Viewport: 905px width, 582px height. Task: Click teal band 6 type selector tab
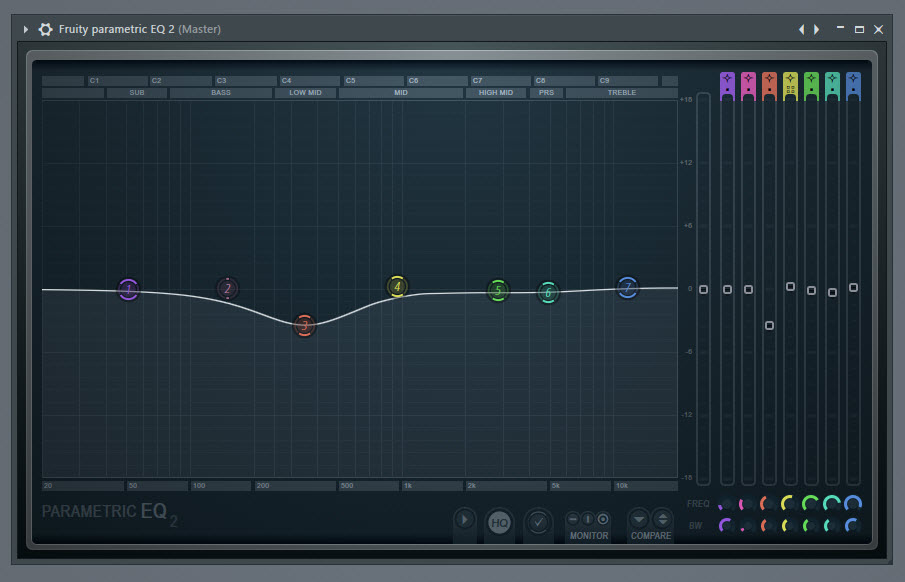point(832,86)
